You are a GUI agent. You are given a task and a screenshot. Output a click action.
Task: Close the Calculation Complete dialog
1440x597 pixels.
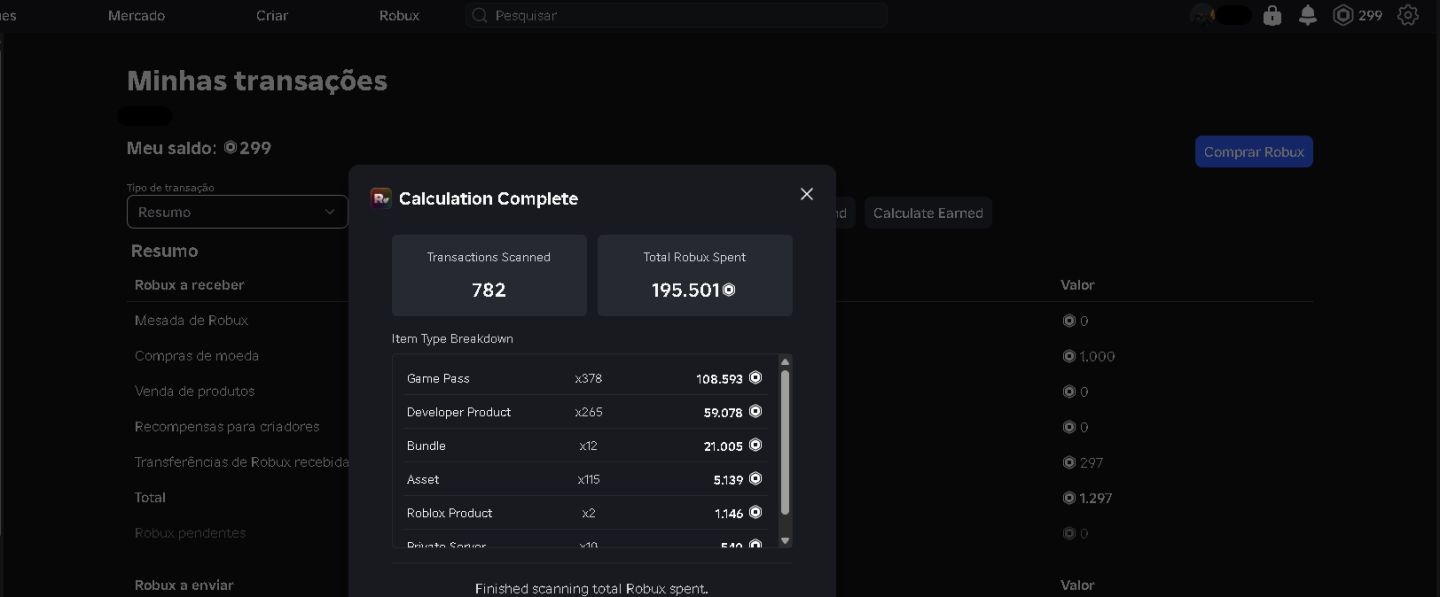pyautogui.click(x=807, y=194)
